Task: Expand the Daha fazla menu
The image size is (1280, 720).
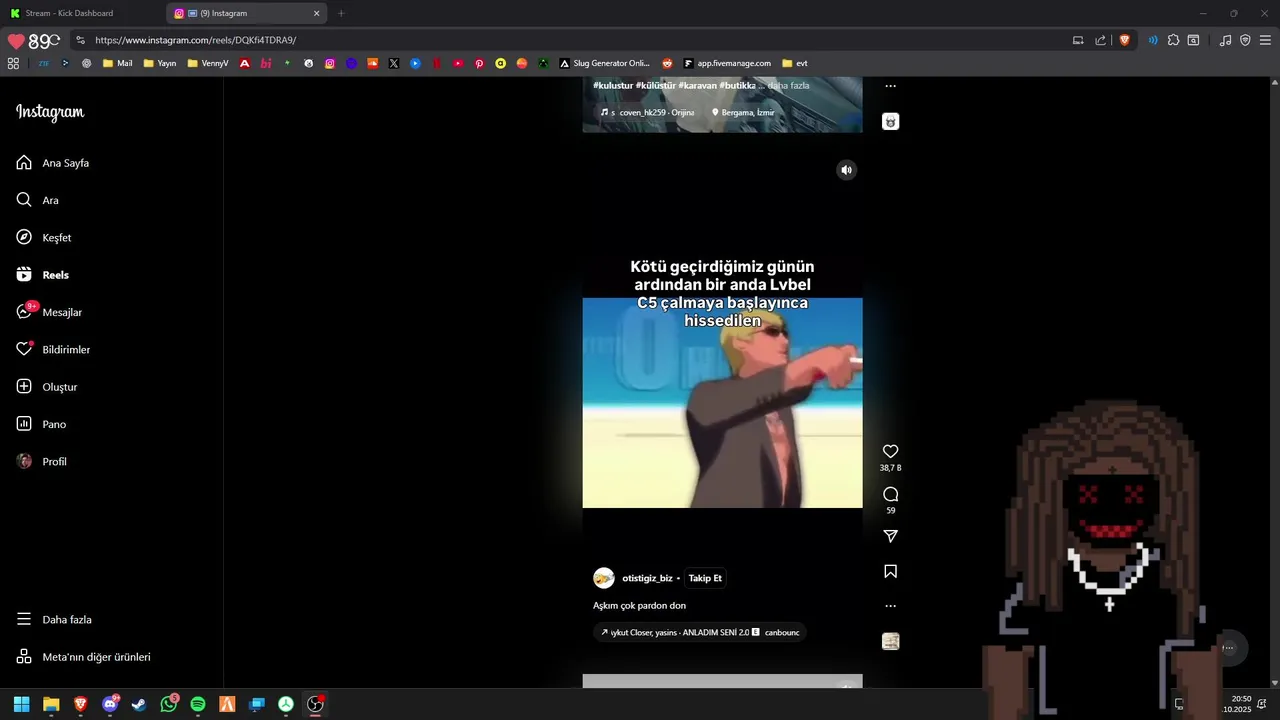Action: click(54, 620)
